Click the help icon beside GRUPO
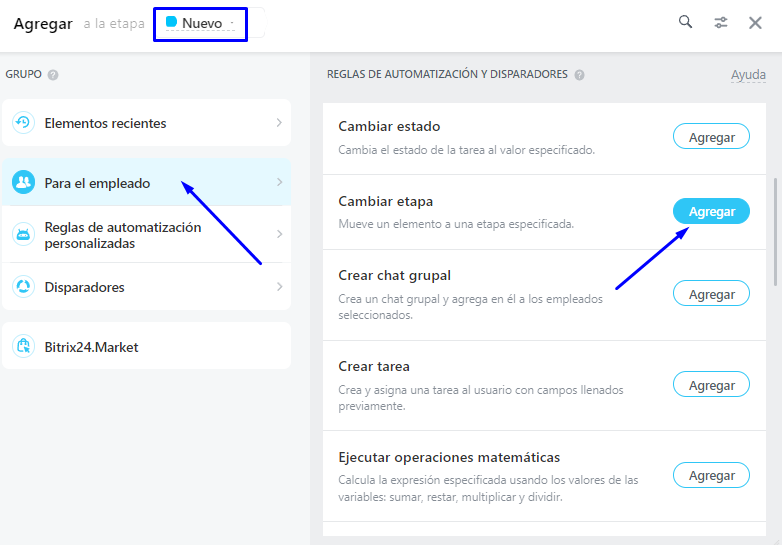 [53, 74]
